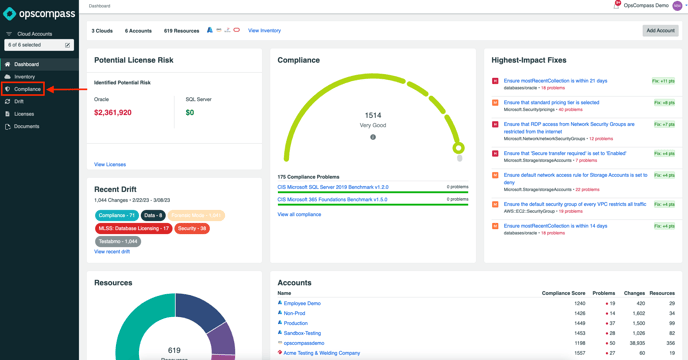Screen dimensions: 688x360
Task: Select the 'Forensic Mode - 1,041' drift tag
Action: click(x=196, y=215)
